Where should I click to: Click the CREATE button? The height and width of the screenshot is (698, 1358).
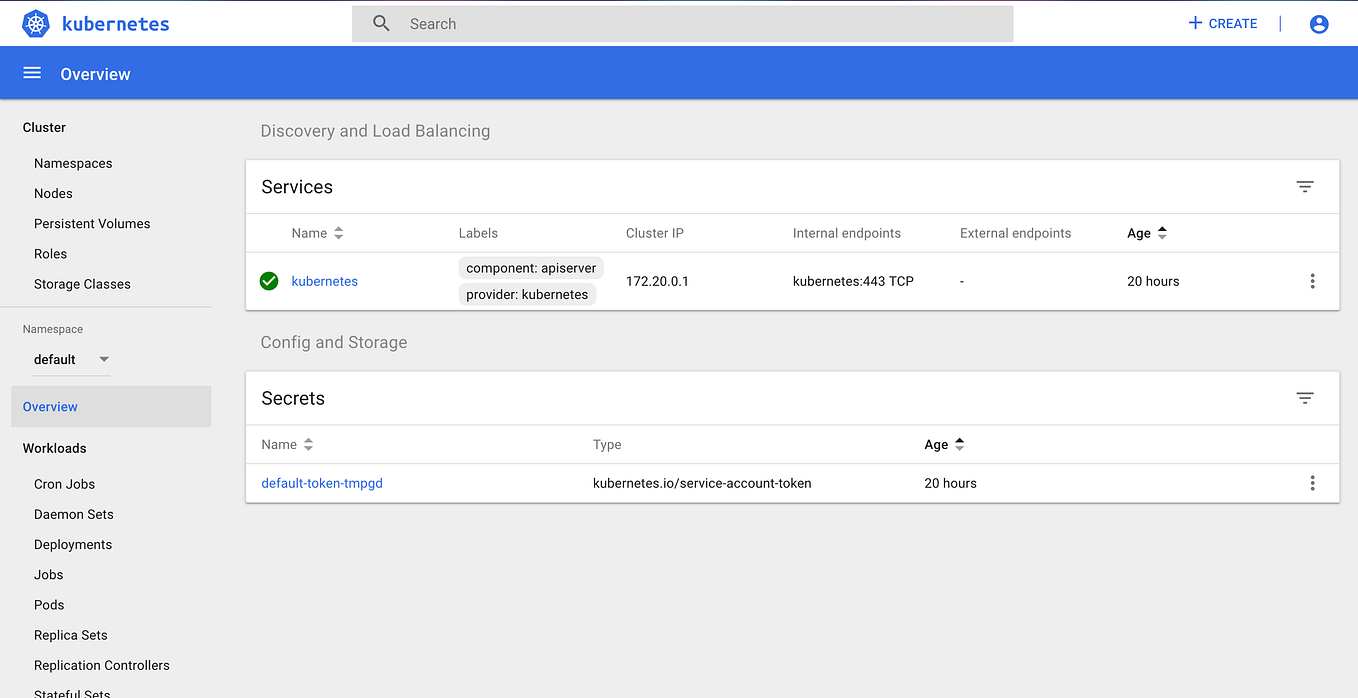pyautogui.click(x=1222, y=23)
